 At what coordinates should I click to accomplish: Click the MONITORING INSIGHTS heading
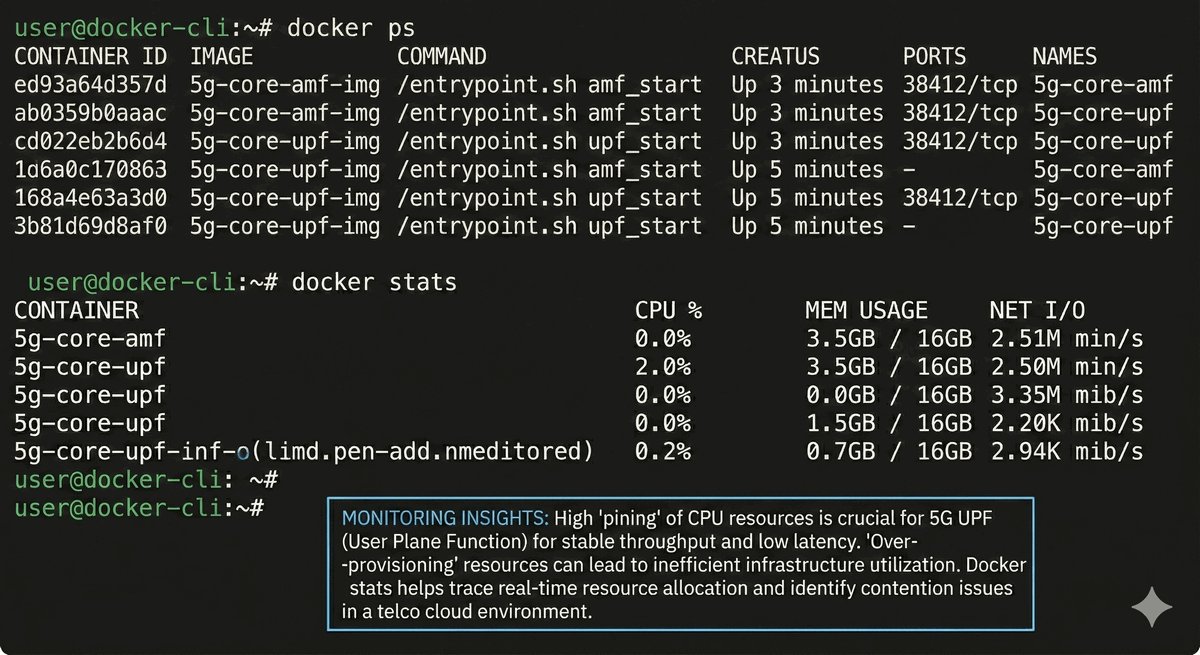coord(444,519)
